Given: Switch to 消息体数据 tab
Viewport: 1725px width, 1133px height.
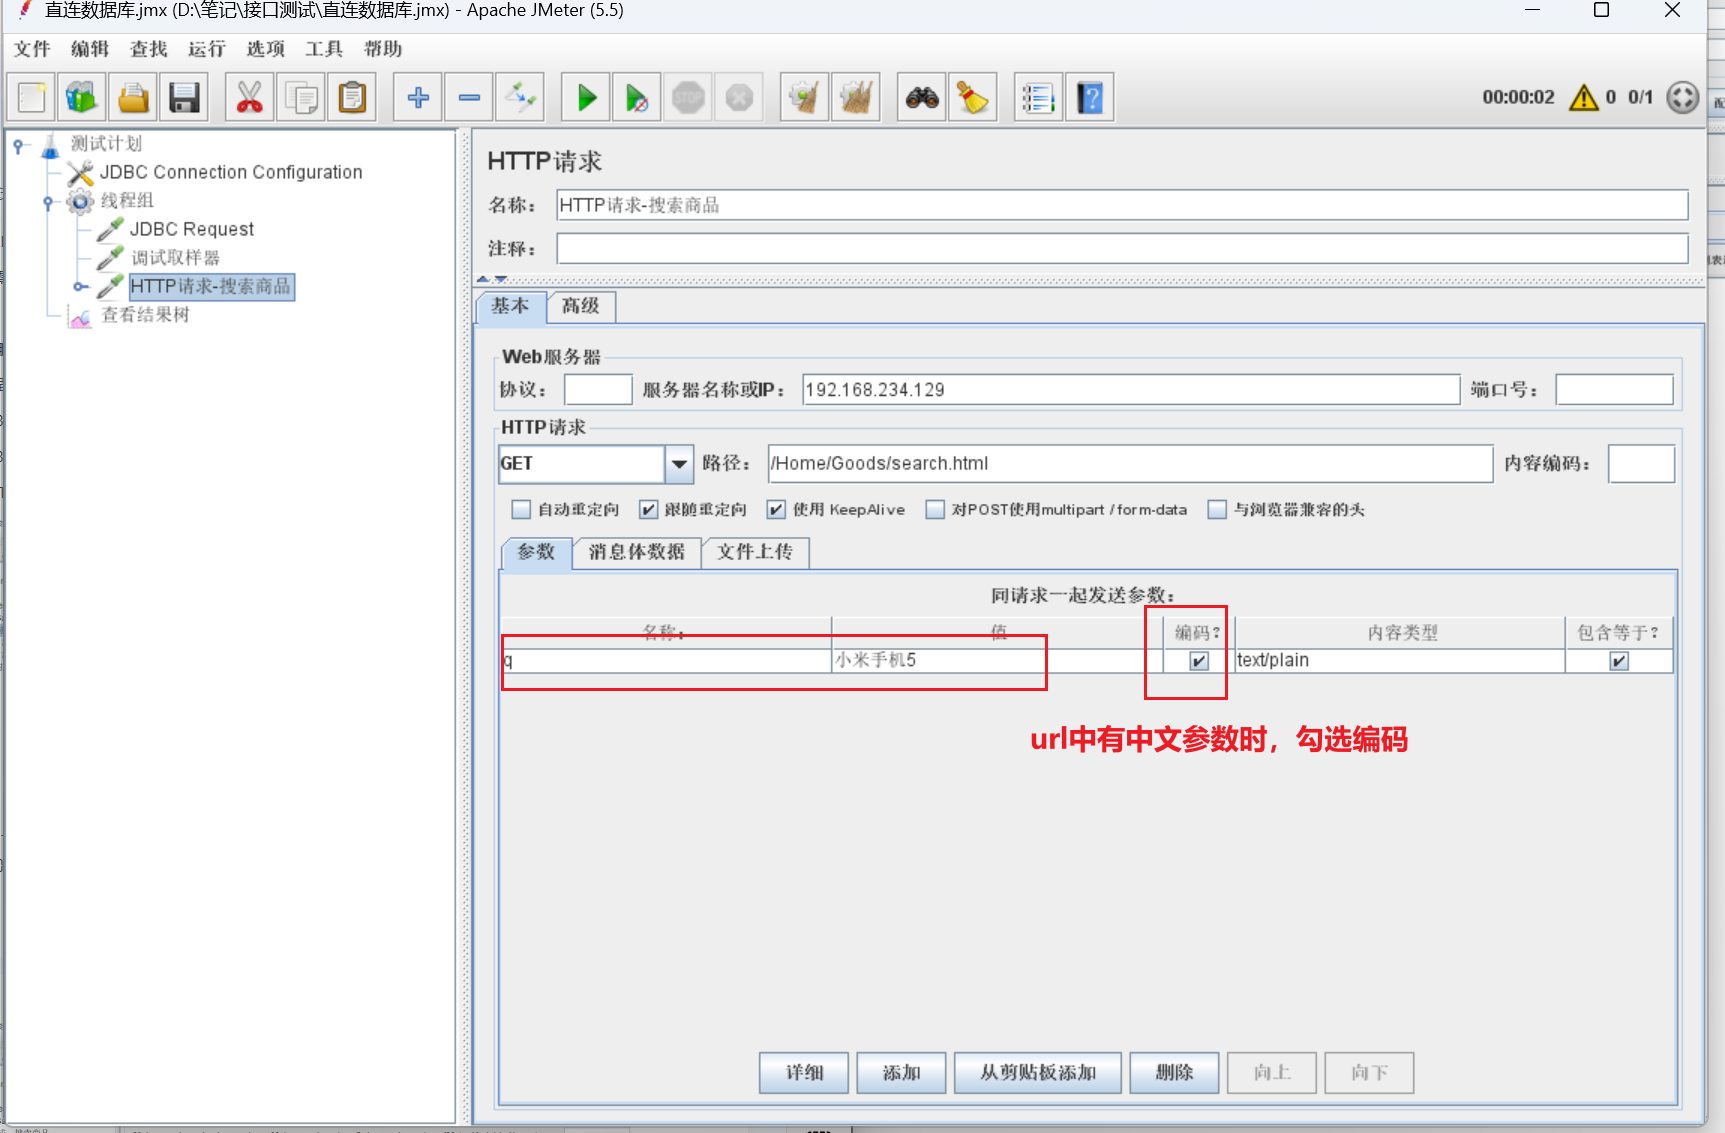Looking at the screenshot, I should [637, 552].
